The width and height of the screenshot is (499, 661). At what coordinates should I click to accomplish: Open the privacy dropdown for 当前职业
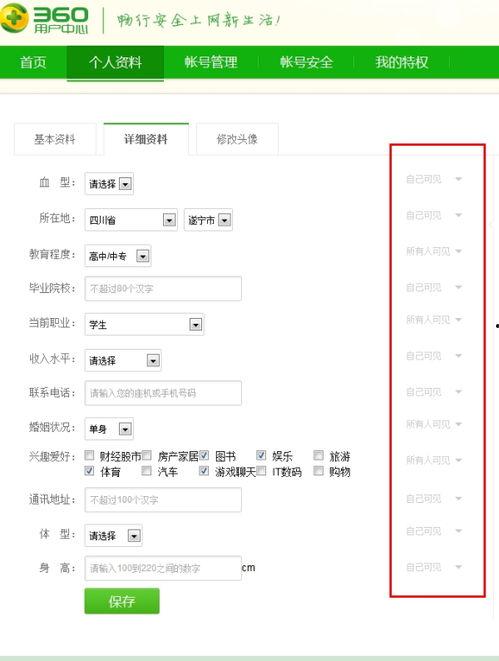434,320
